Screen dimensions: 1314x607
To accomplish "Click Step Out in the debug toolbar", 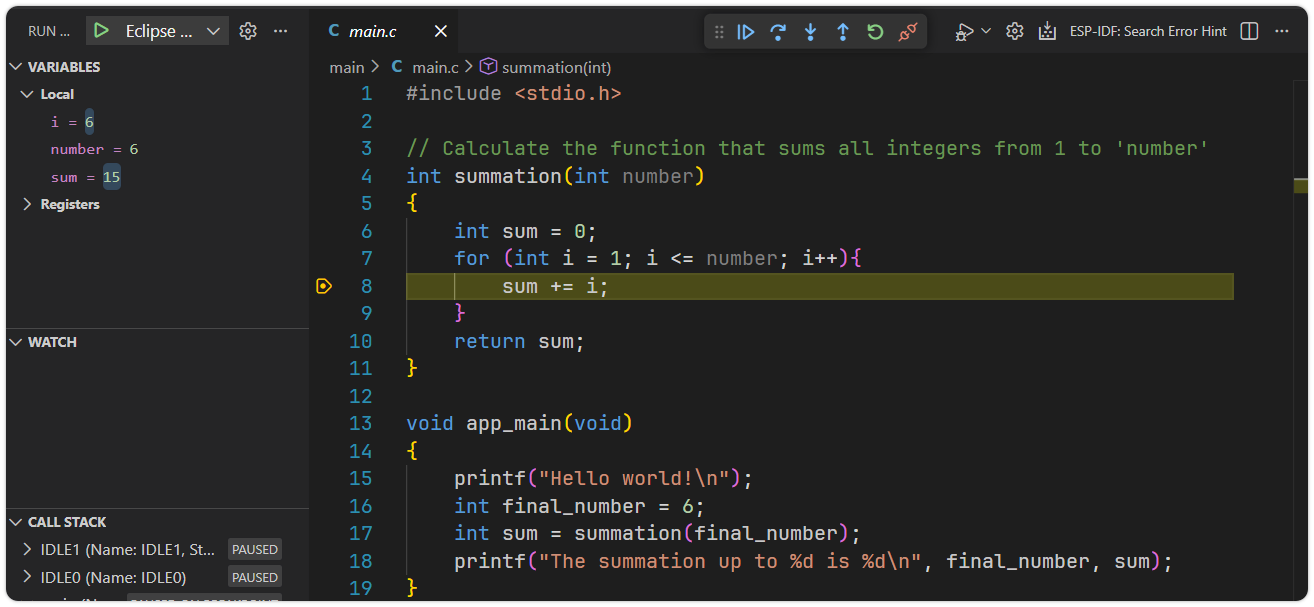I will (842, 31).
